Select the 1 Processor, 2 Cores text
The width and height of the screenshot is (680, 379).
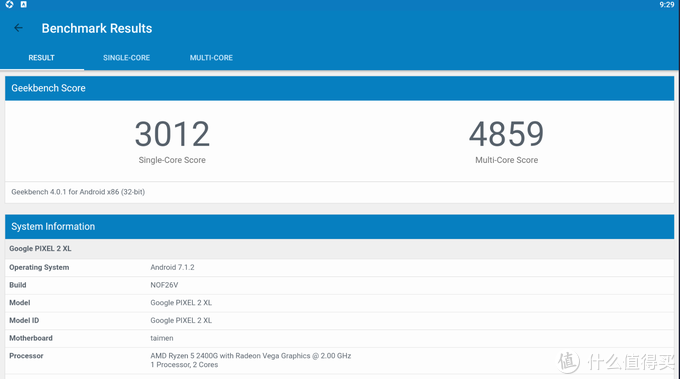(184, 365)
